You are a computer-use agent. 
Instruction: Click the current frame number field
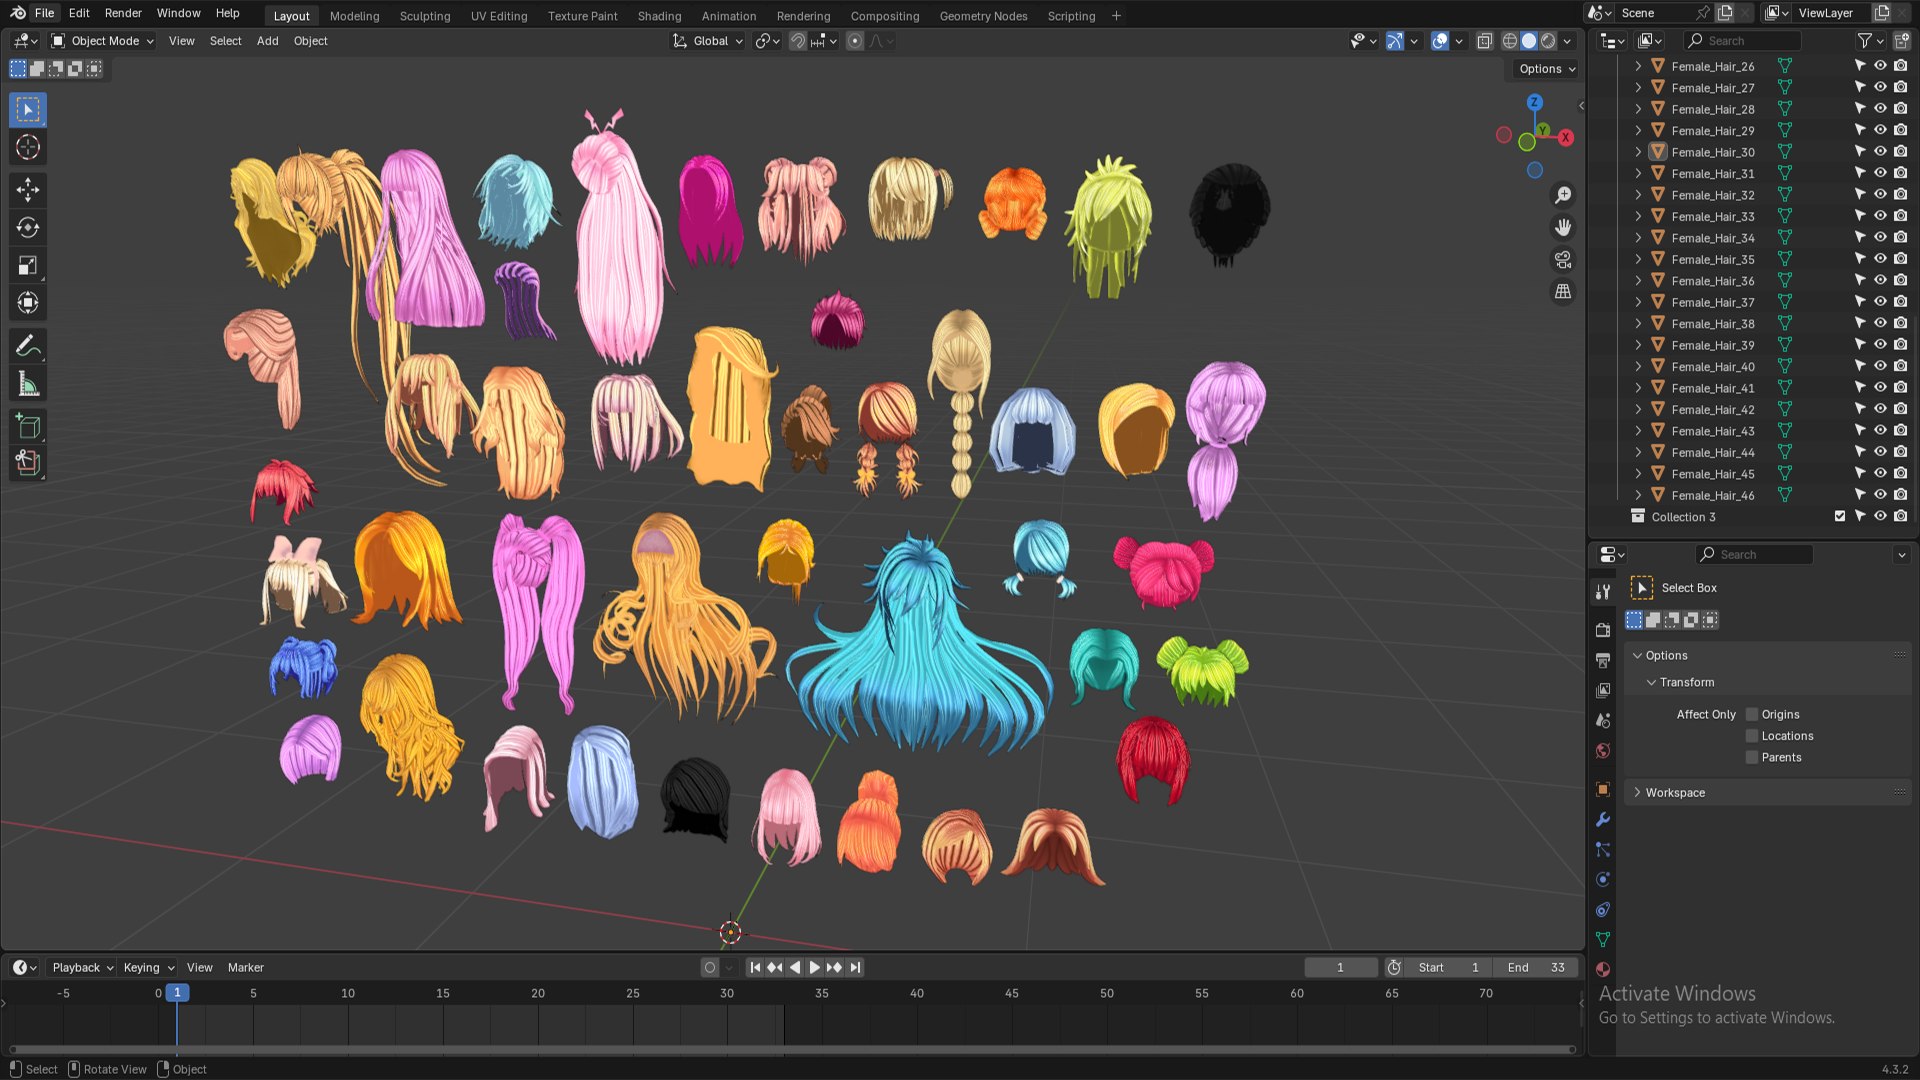(x=1341, y=967)
